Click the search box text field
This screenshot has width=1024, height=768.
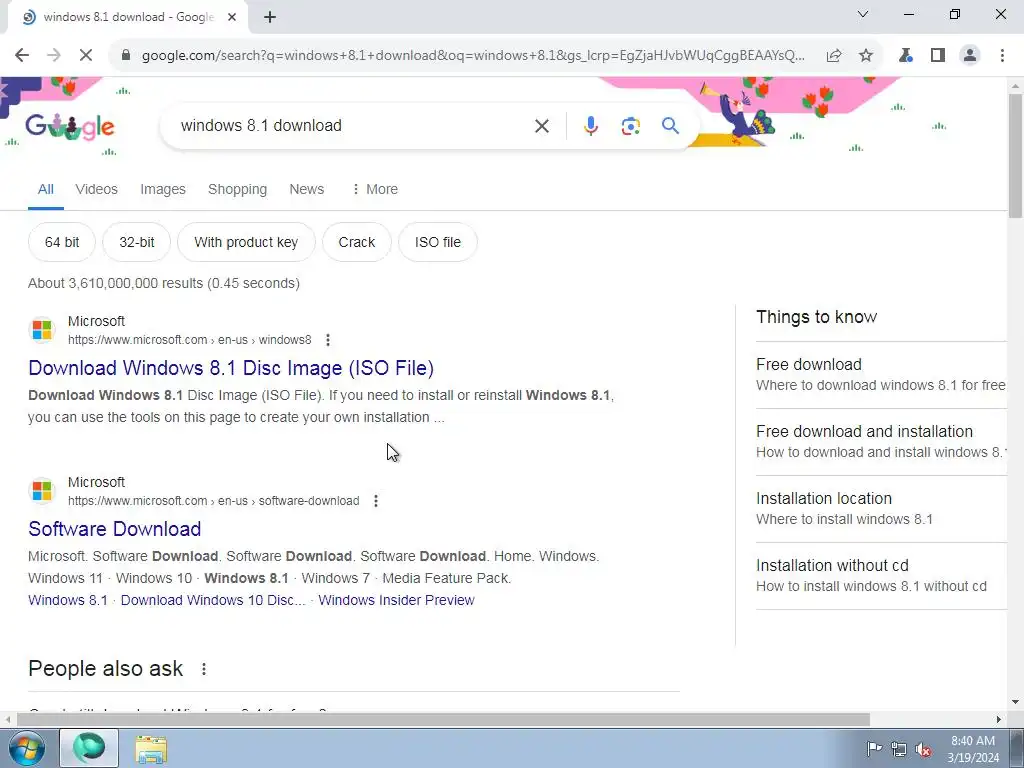click(x=353, y=125)
